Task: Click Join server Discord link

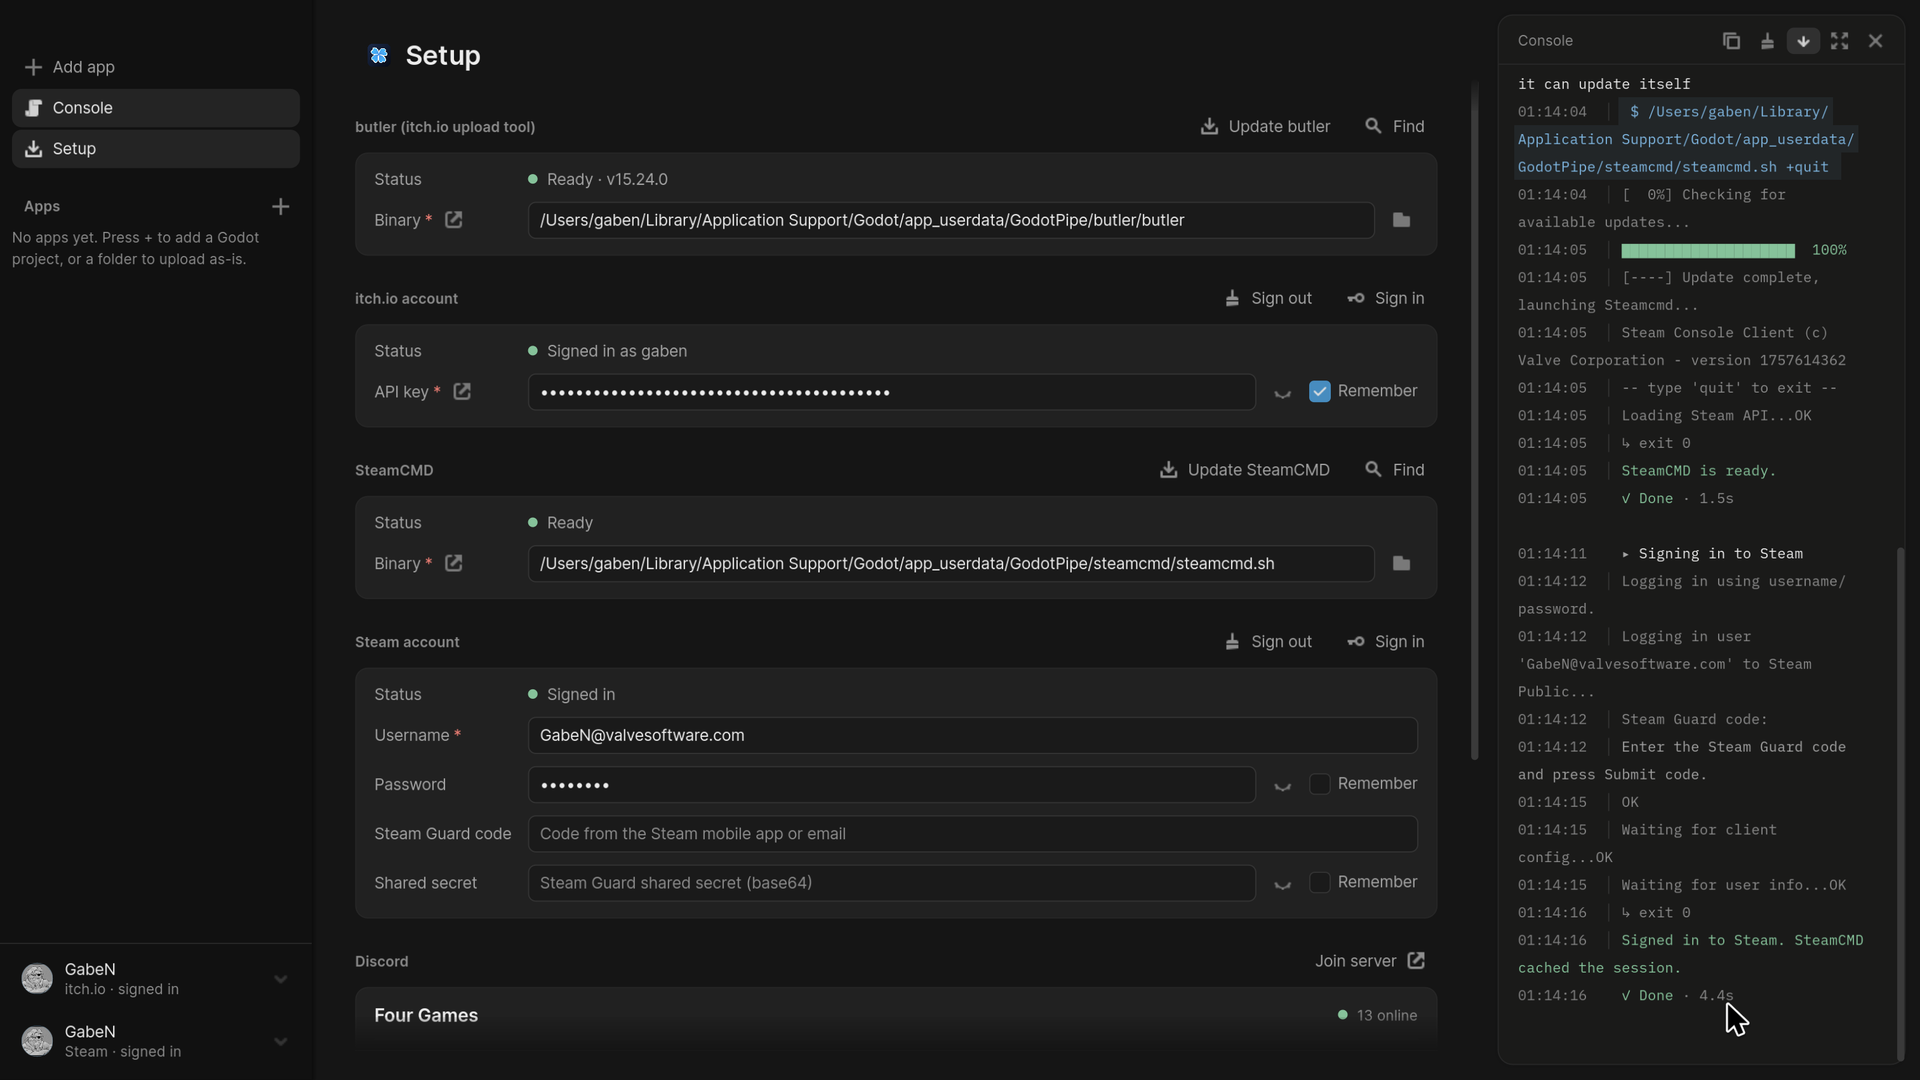Action: [1370, 961]
